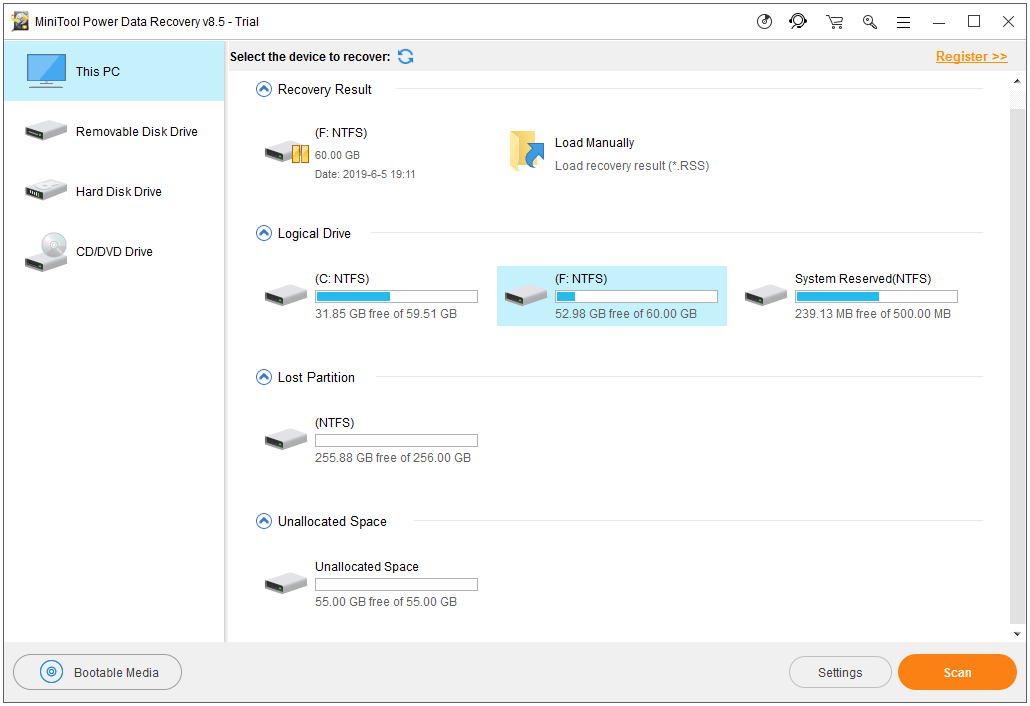Follow the Register >> link
This screenshot has height=706, width=1030.
tap(972, 56)
